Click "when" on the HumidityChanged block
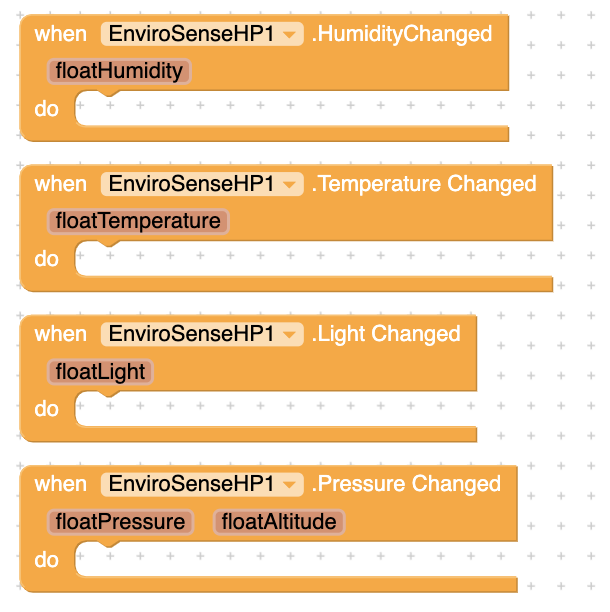This screenshot has width=610, height=612. pos(60,34)
